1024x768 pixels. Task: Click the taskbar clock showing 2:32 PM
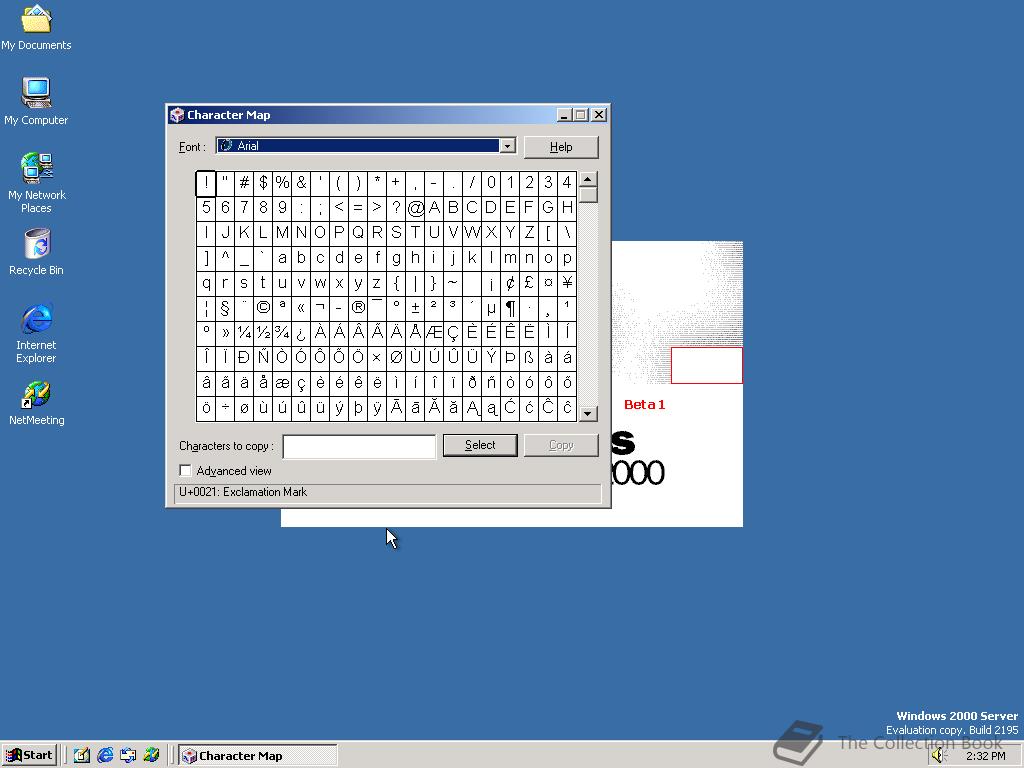point(986,756)
